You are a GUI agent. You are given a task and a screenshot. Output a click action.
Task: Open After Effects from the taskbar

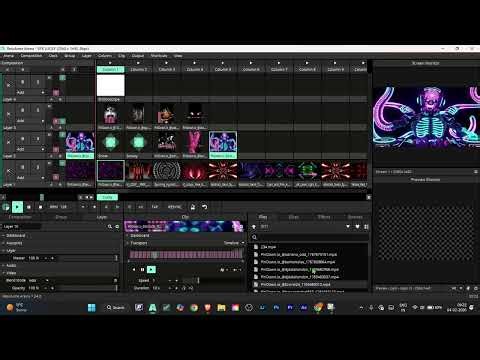click(304, 307)
